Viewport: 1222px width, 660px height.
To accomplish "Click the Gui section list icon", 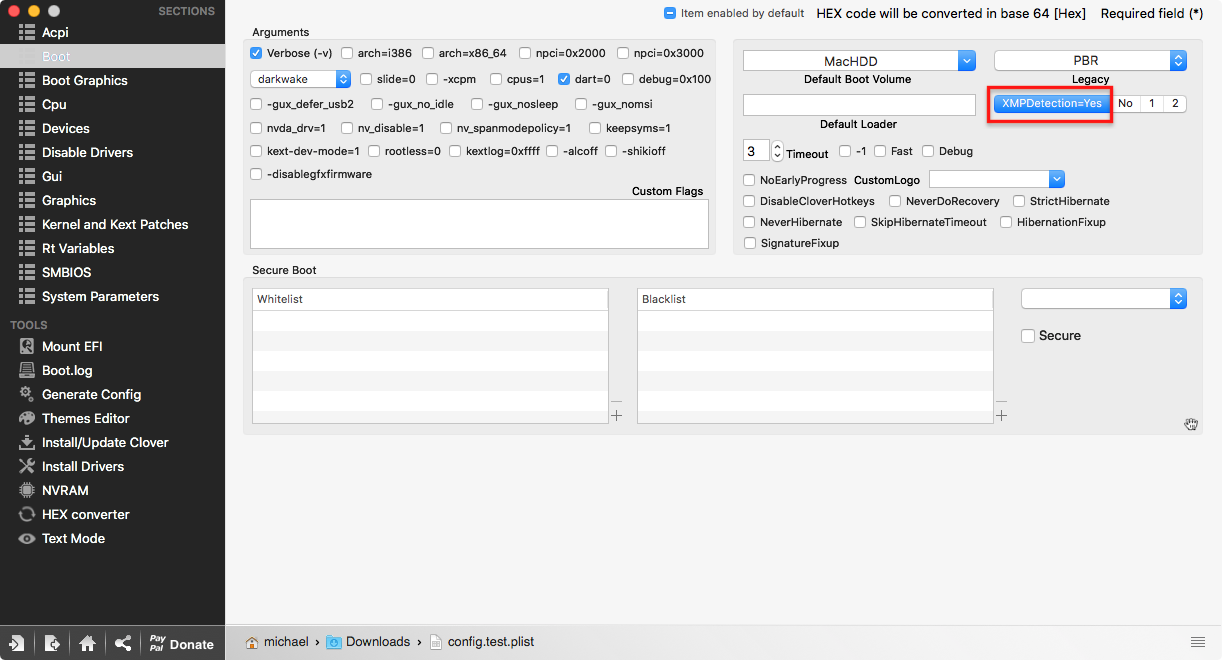I will click(x=26, y=176).
